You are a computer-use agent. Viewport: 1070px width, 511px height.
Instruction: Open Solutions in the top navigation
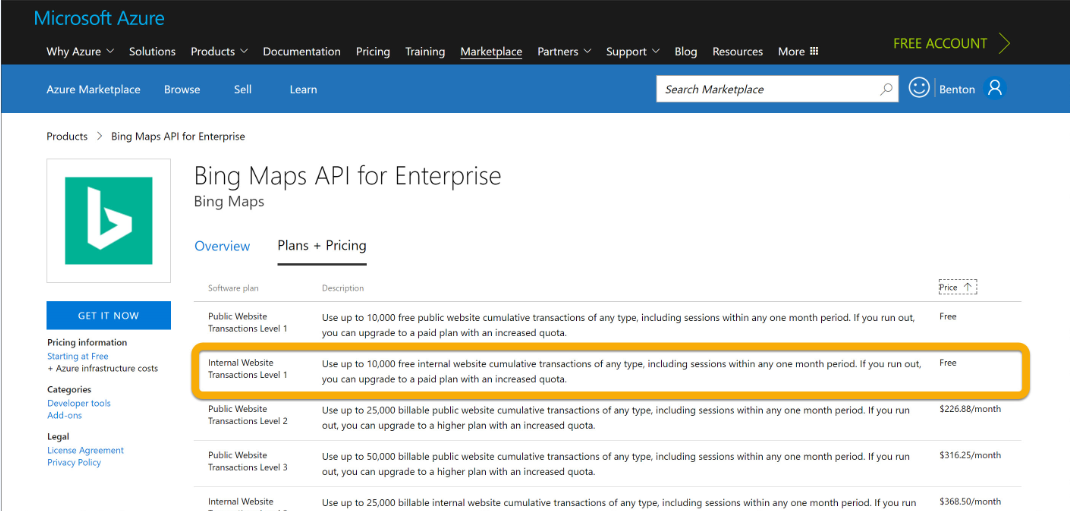click(152, 52)
